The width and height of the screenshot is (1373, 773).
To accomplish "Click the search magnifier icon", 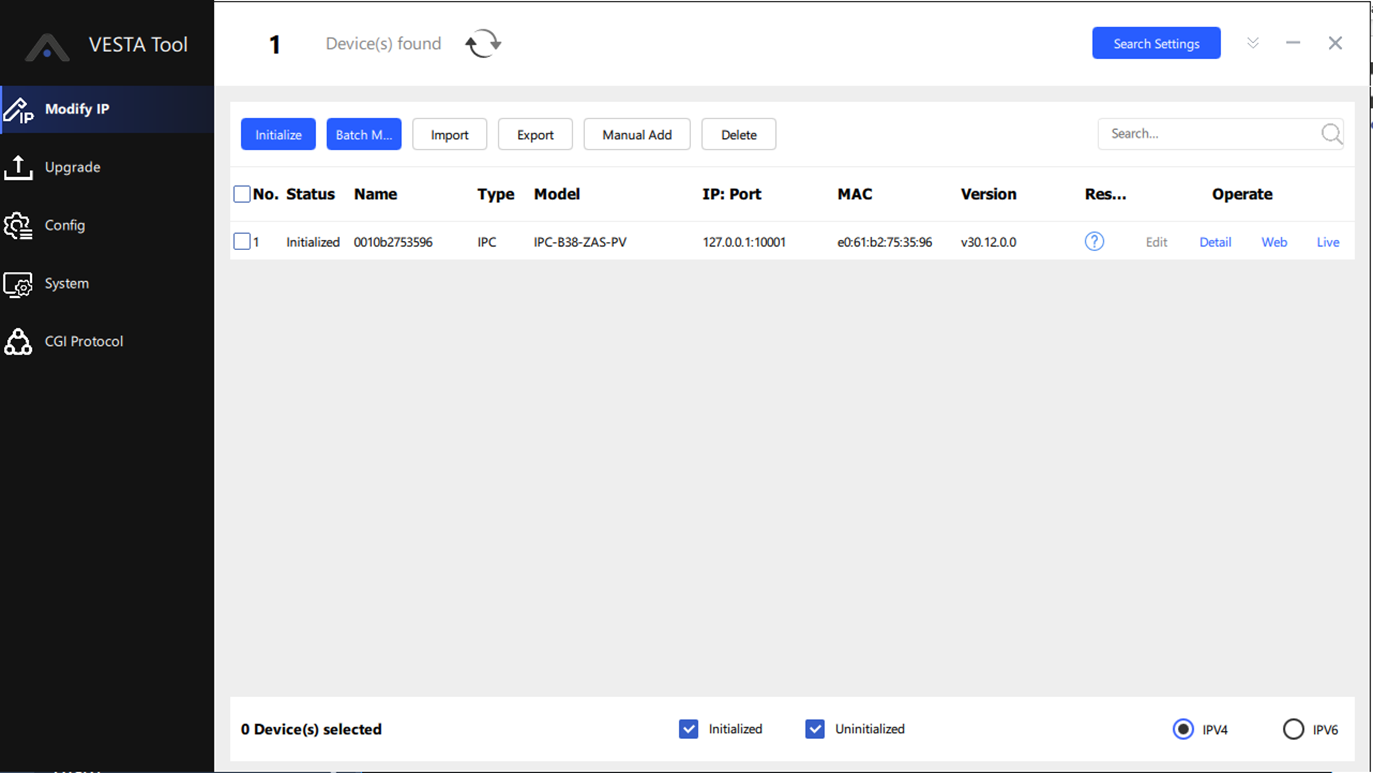I will tap(1331, 134).
